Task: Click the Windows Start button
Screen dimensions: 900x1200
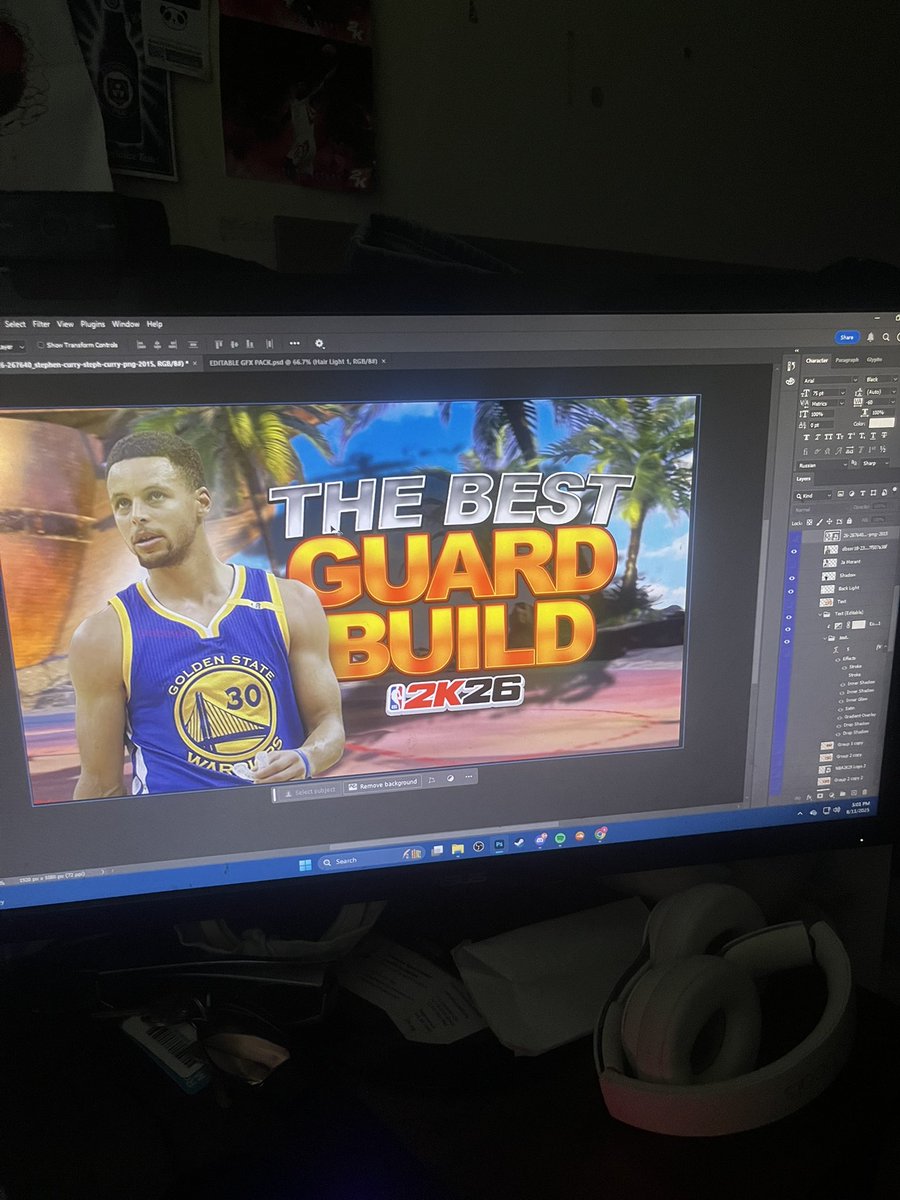Action: (305, 865)
